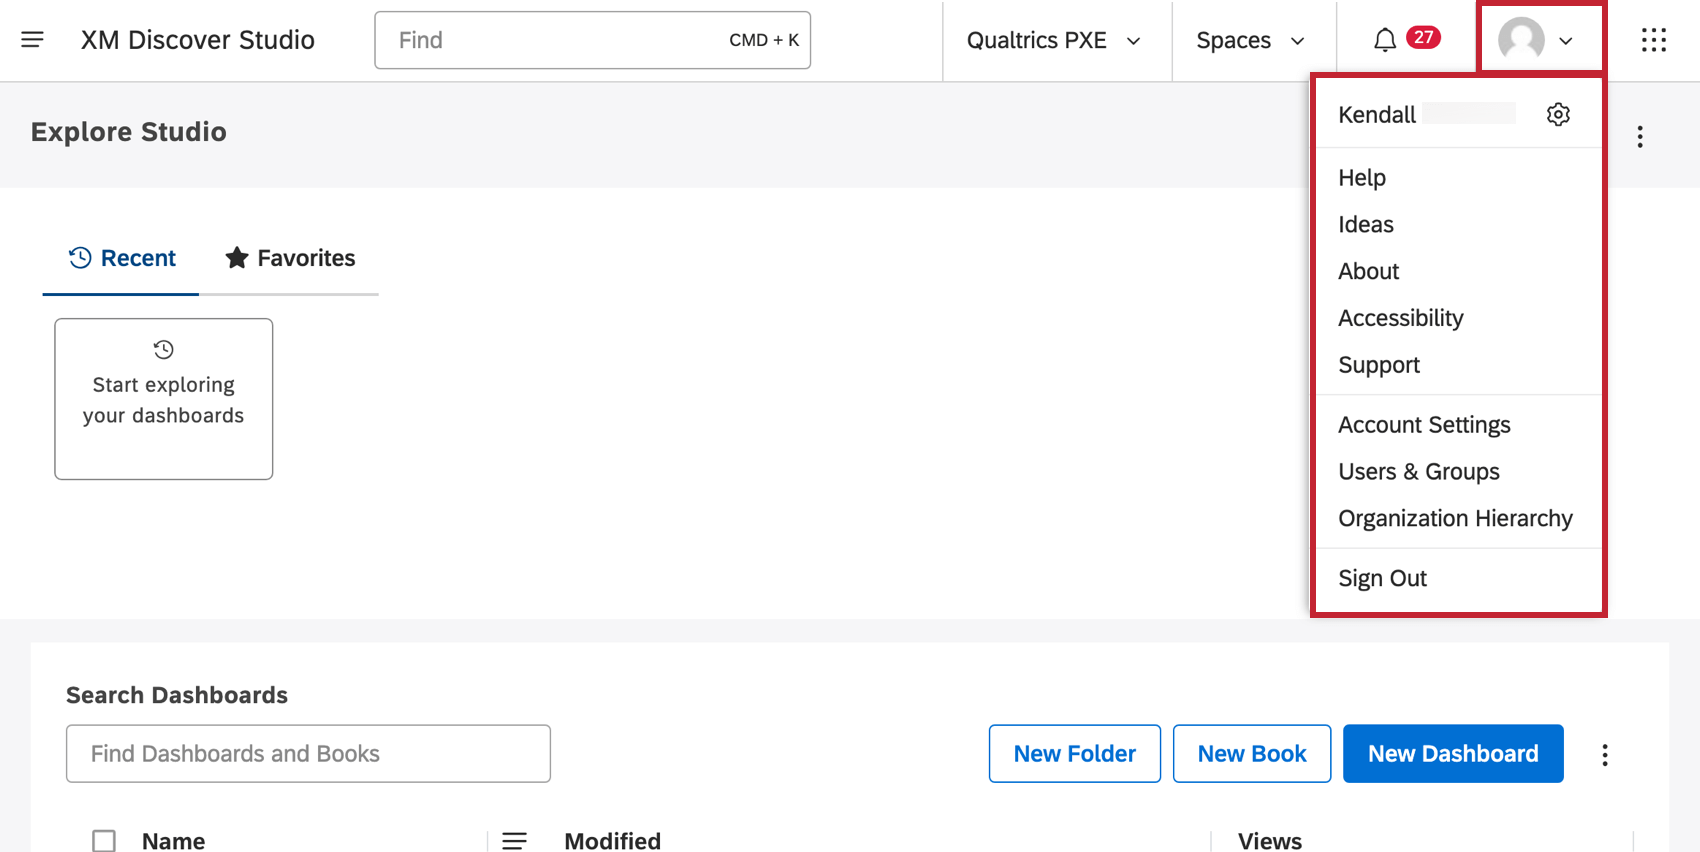Click the gear icon beside Kendall
The image size is (1700, 852).
pos(1558,115)
